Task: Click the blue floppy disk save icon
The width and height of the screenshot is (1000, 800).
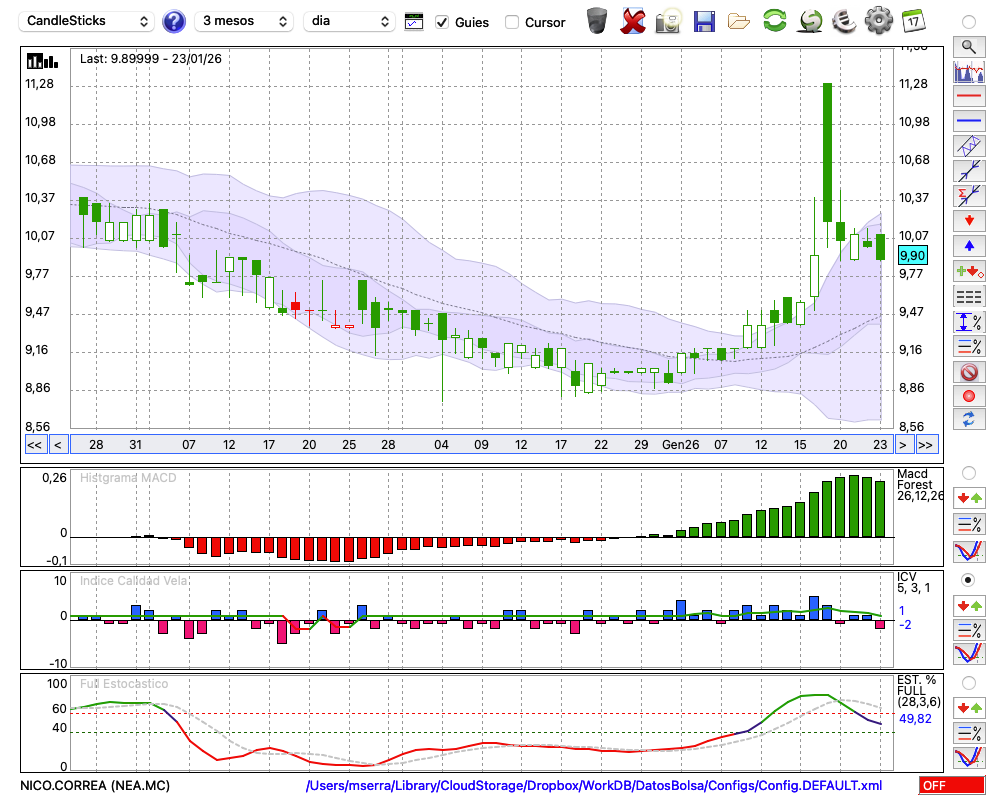Action: tap(704, 20)
